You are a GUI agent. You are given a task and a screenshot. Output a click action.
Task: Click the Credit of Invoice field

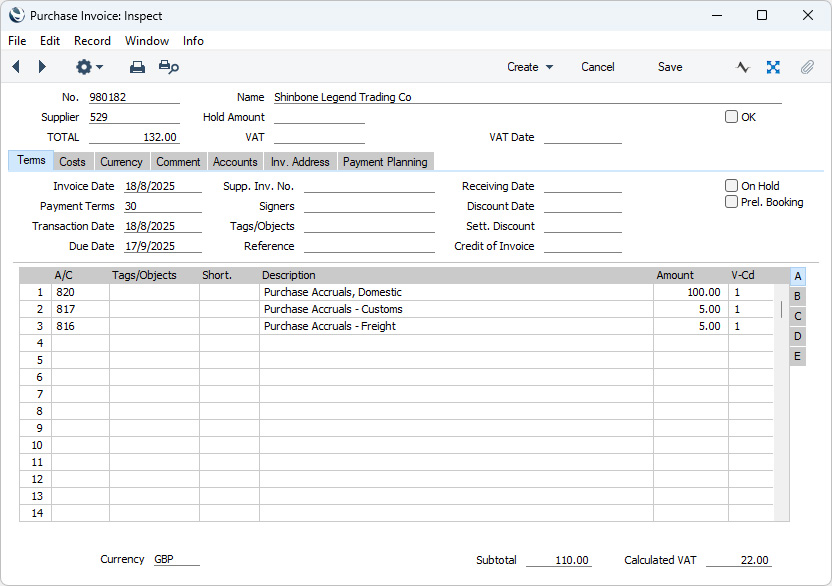583,246
